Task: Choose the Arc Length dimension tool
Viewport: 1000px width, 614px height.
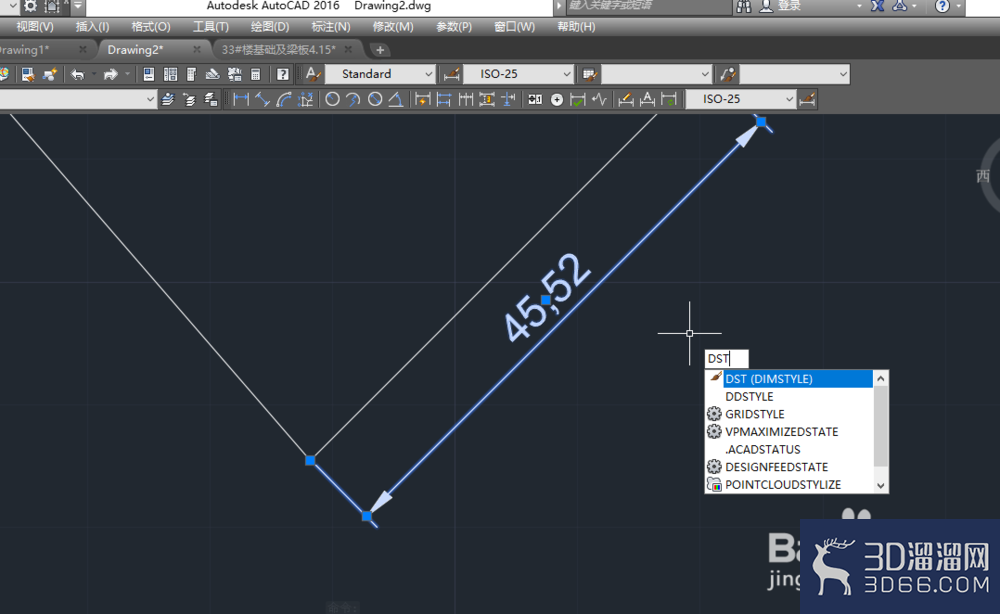Action: (x=284, y=99)
